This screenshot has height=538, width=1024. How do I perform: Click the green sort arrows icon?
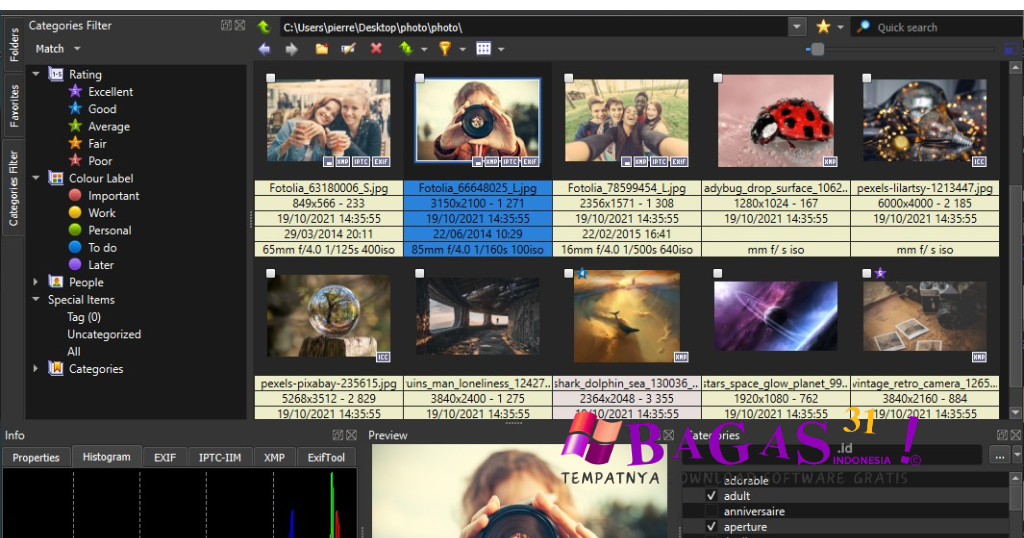click(406, 48)
